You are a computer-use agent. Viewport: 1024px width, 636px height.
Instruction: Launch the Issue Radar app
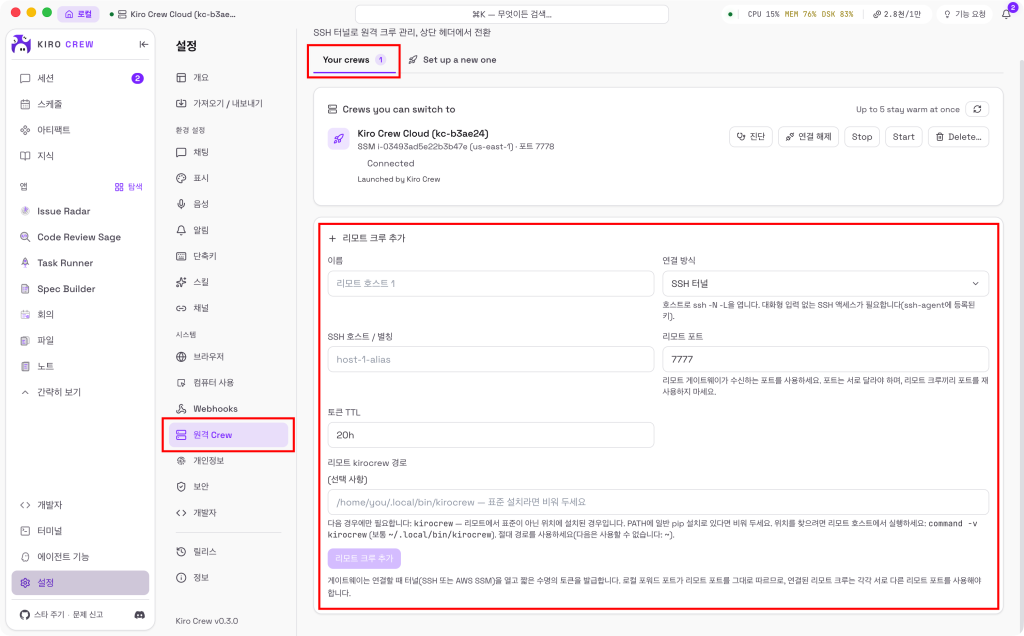point(80,211)
